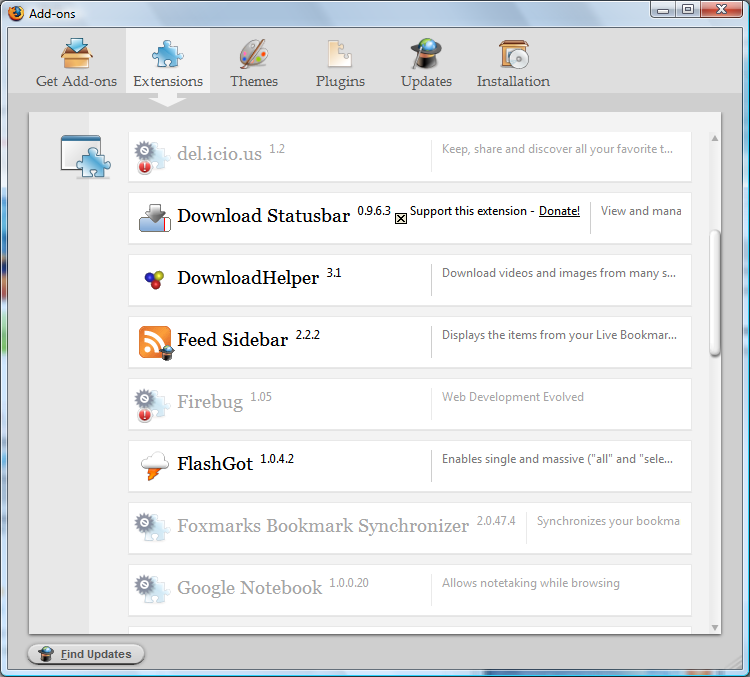
Task: Click the Donate! link
Action: click(559, 211)
